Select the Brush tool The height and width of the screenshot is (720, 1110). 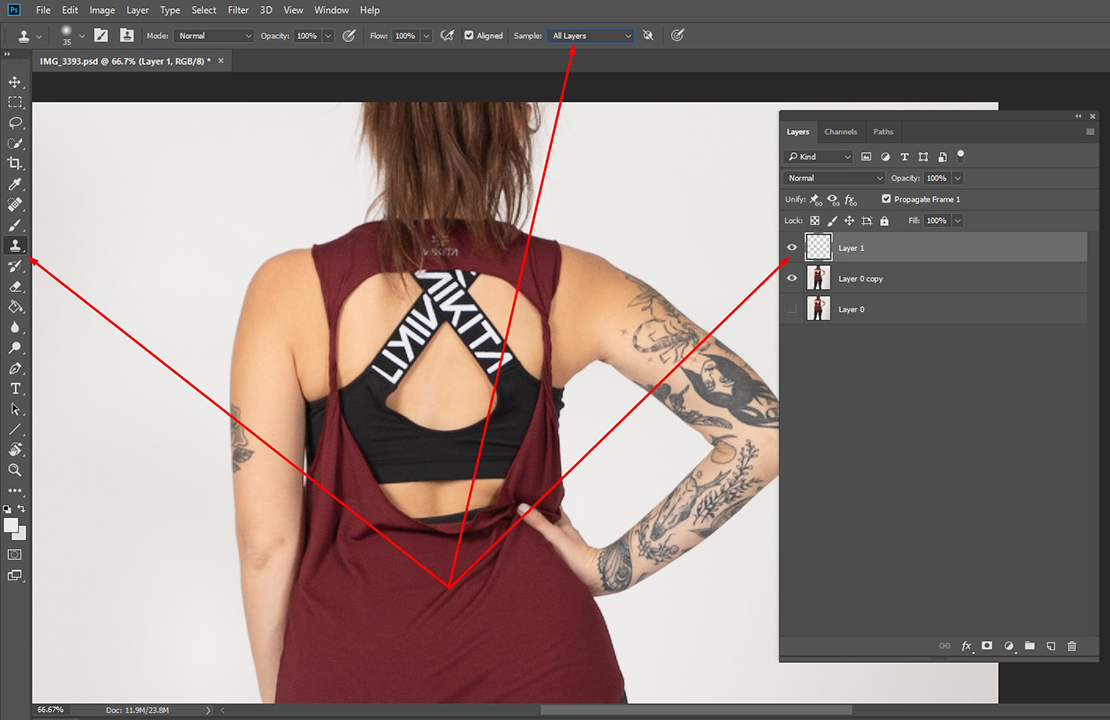pos(15,225)
